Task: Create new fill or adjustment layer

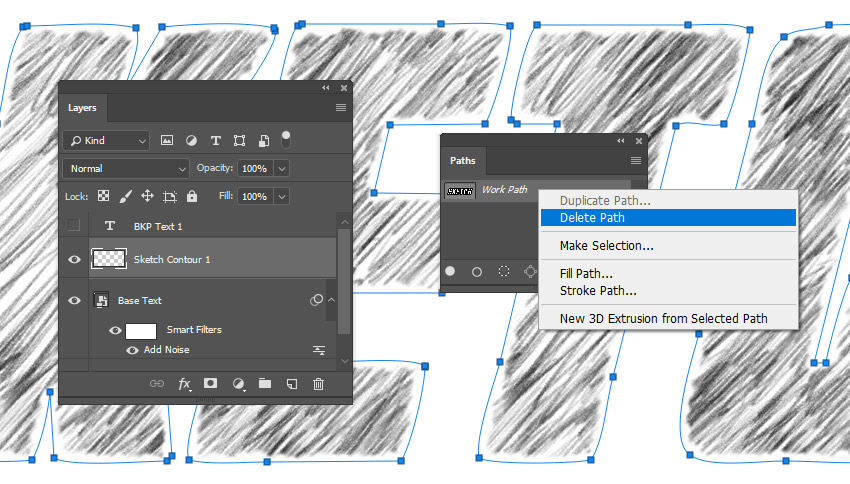Action: click(x=238, y=384)
